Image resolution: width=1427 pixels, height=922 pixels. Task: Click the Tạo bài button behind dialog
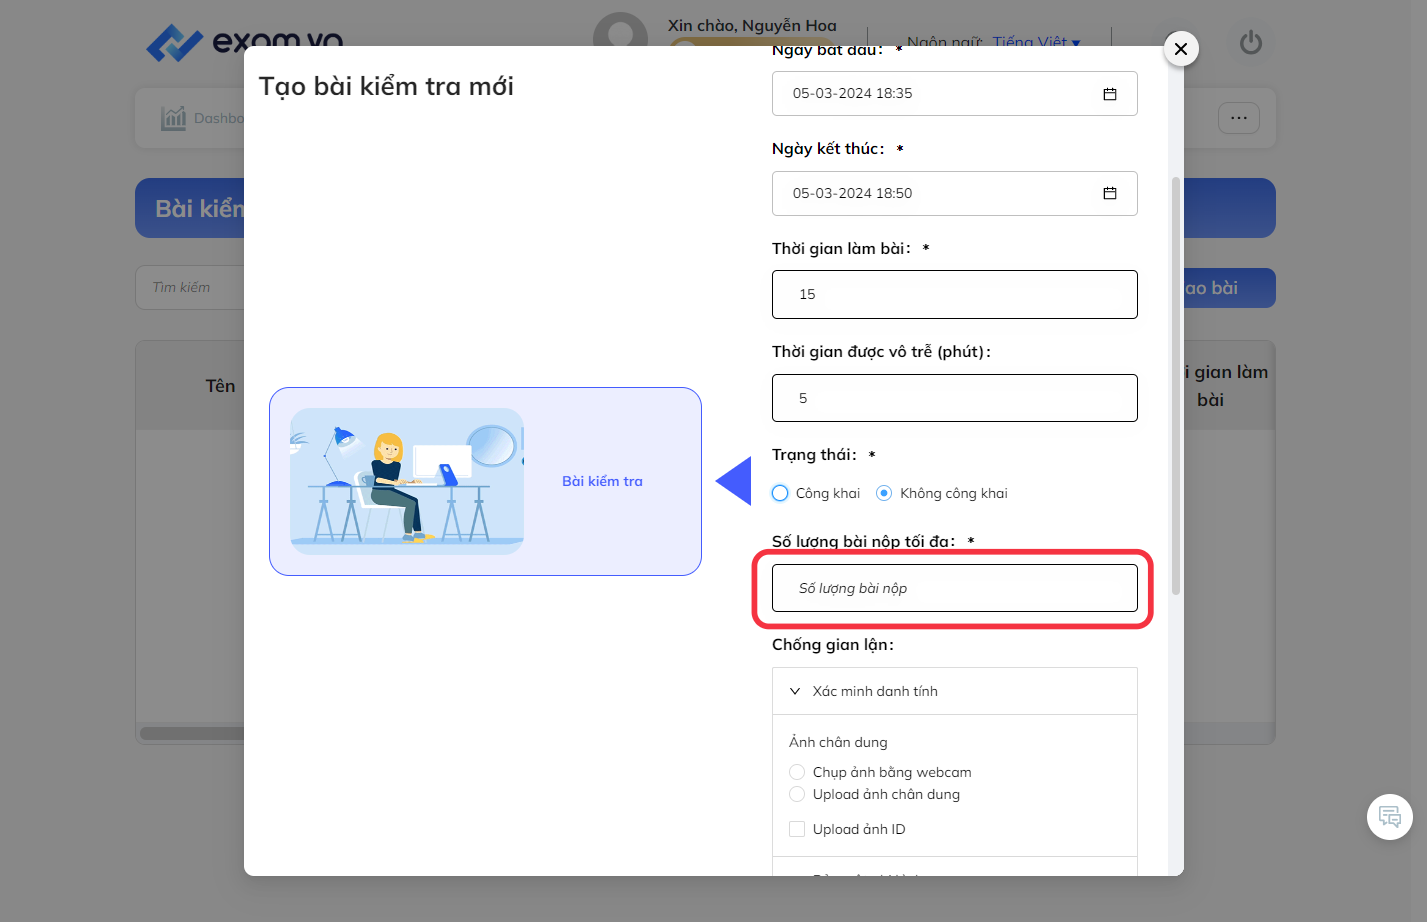click(1229, 288)
